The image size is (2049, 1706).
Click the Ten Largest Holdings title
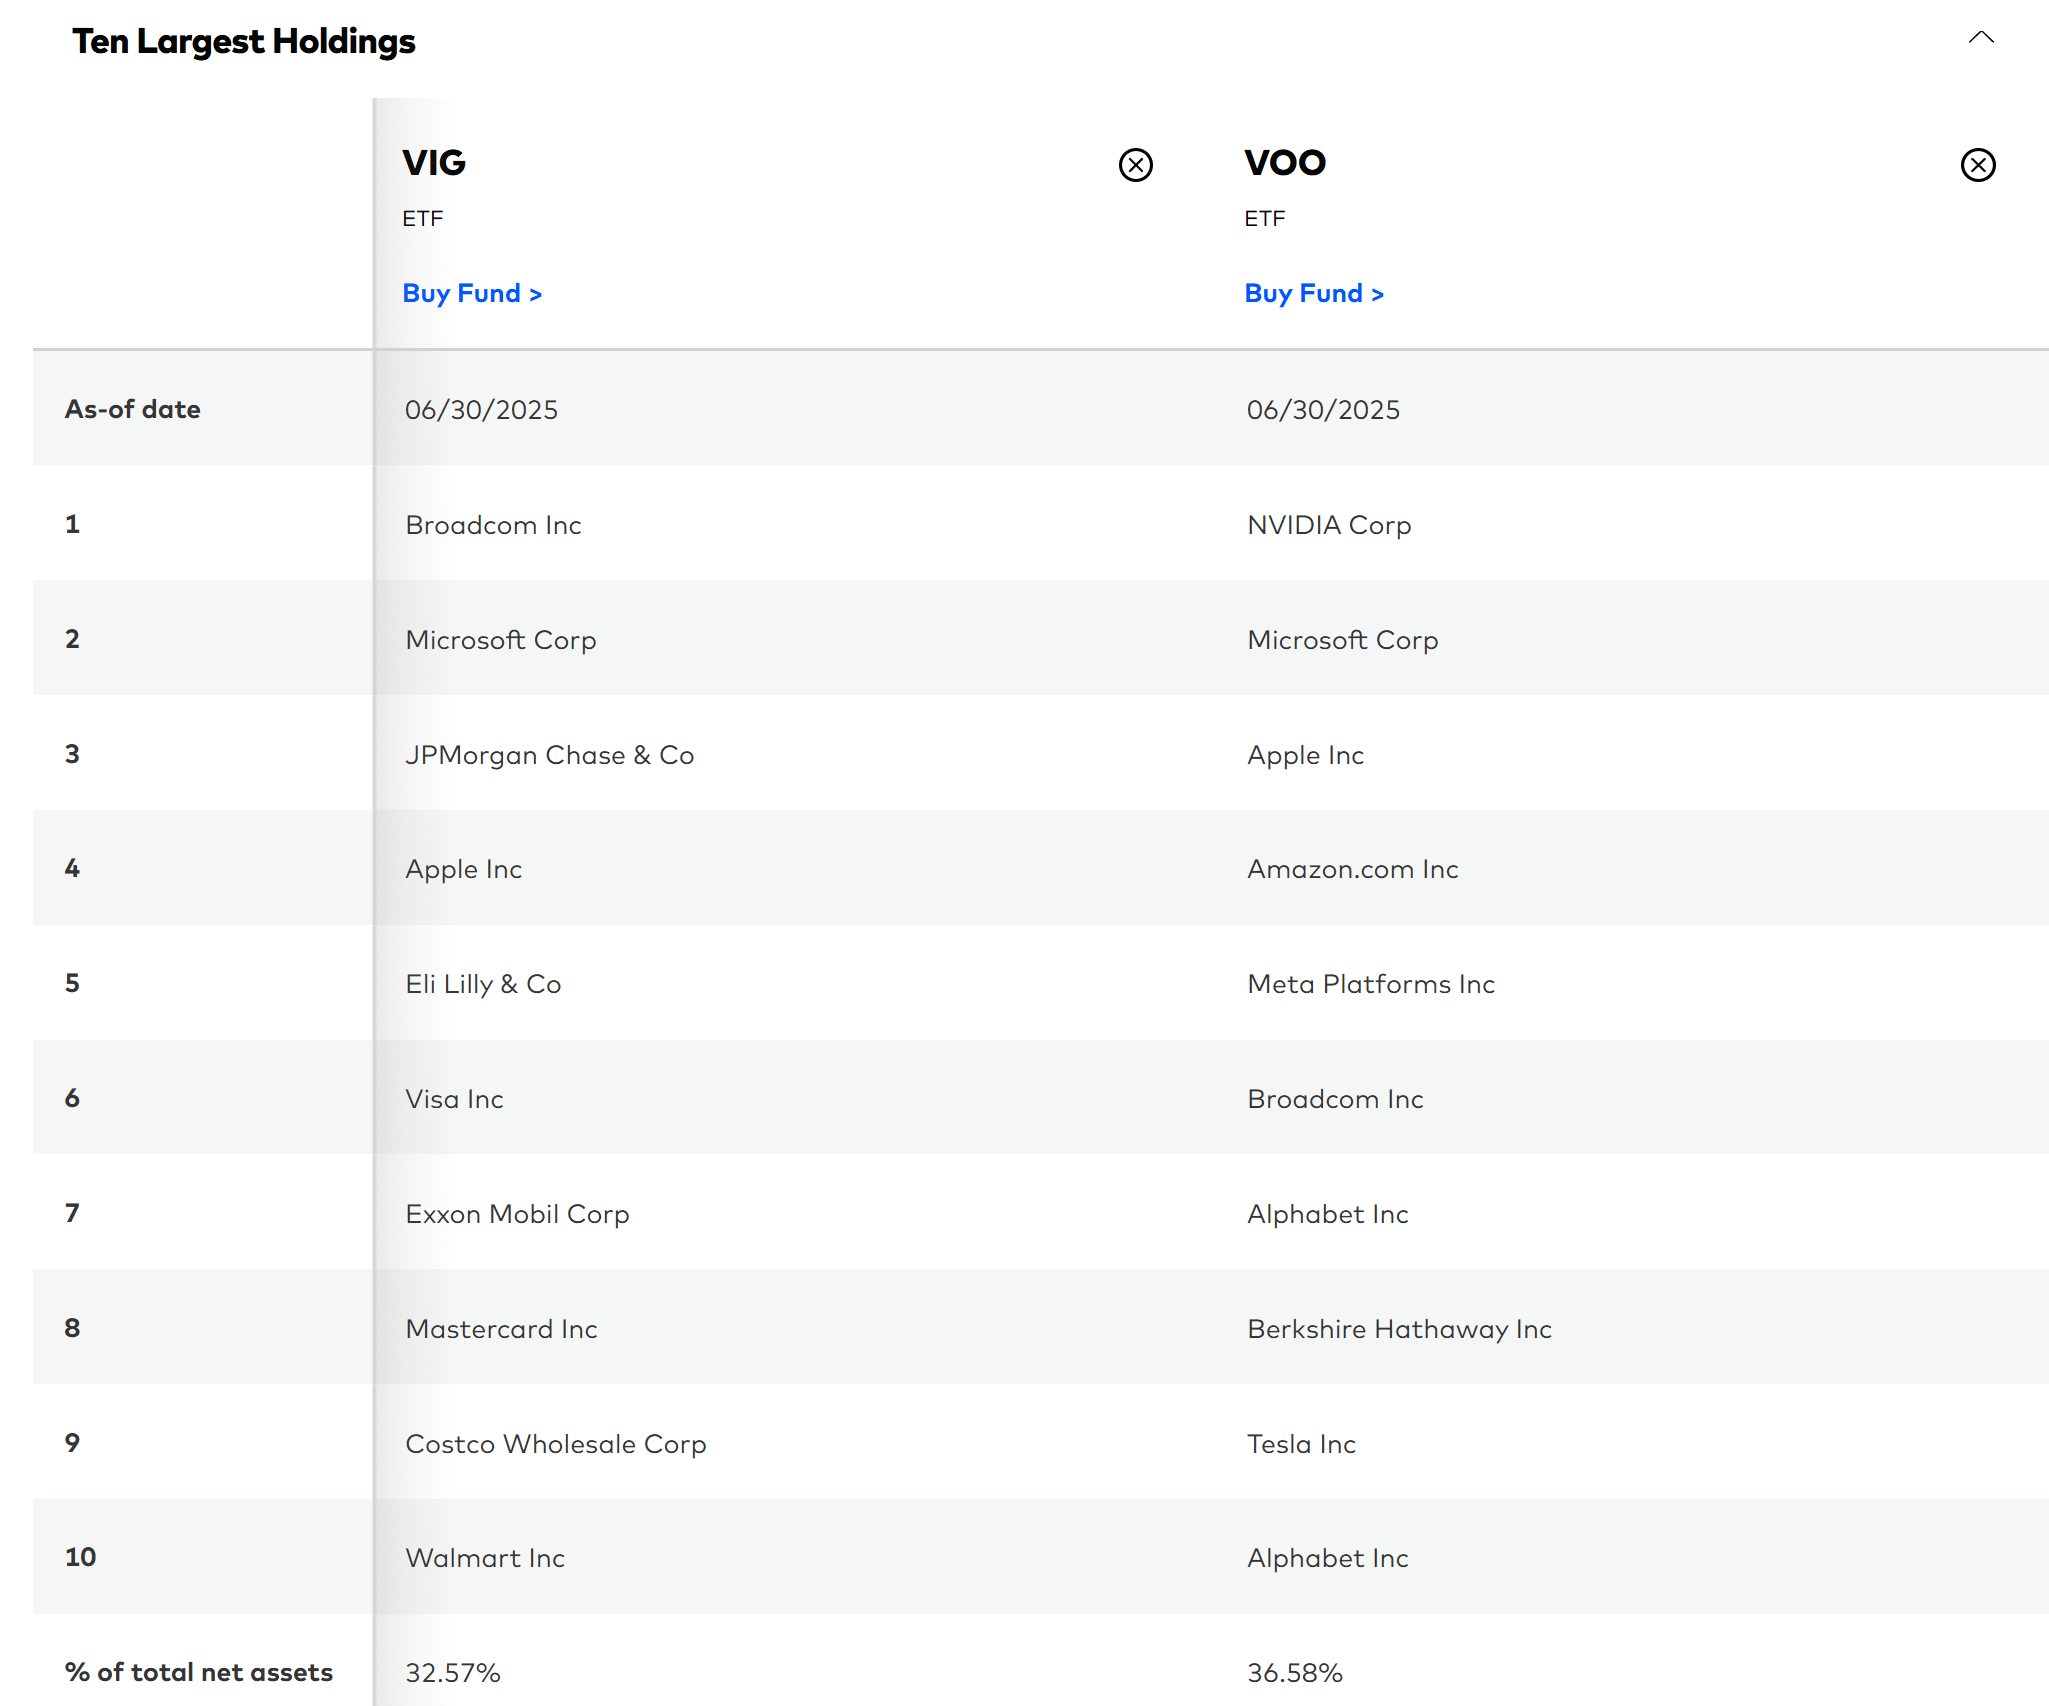[244, 41]
